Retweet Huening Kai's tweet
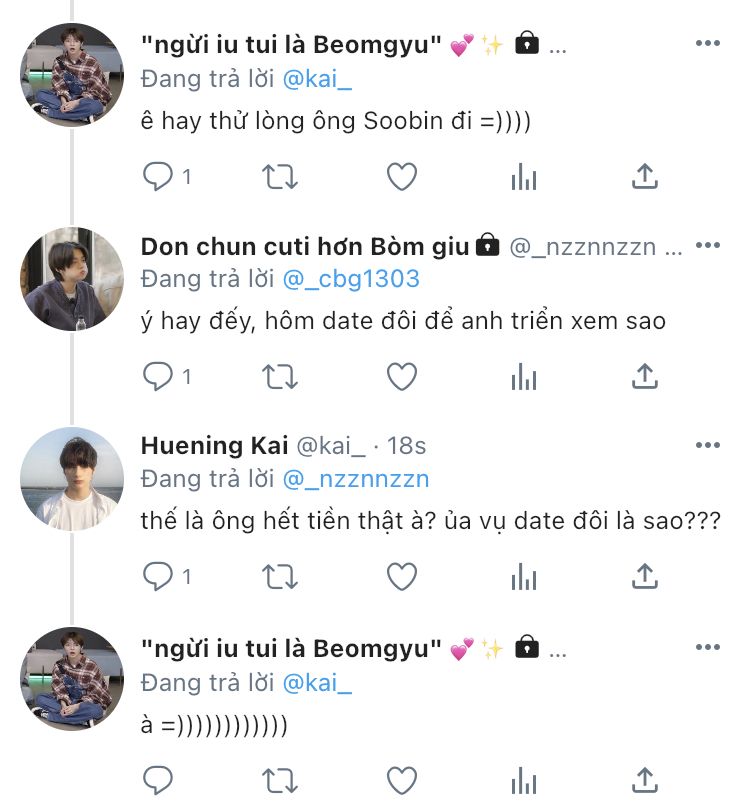 pos(280,577)
